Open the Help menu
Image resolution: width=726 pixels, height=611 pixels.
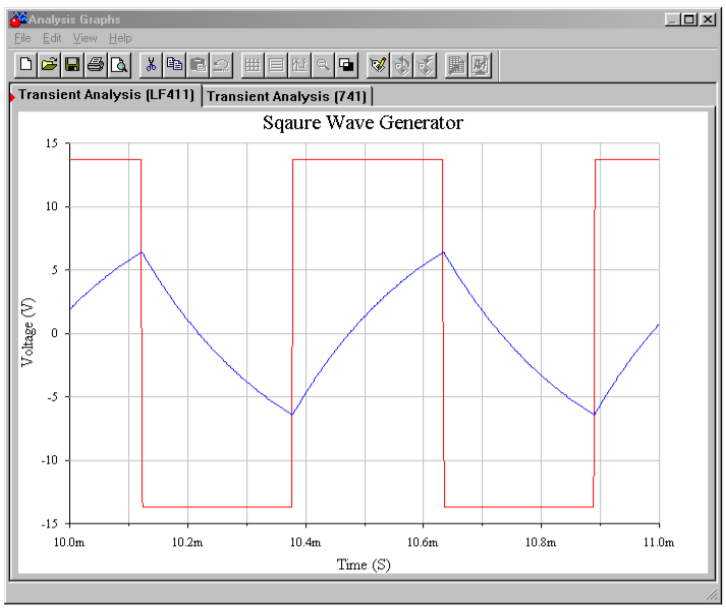(x=120, y=38)
